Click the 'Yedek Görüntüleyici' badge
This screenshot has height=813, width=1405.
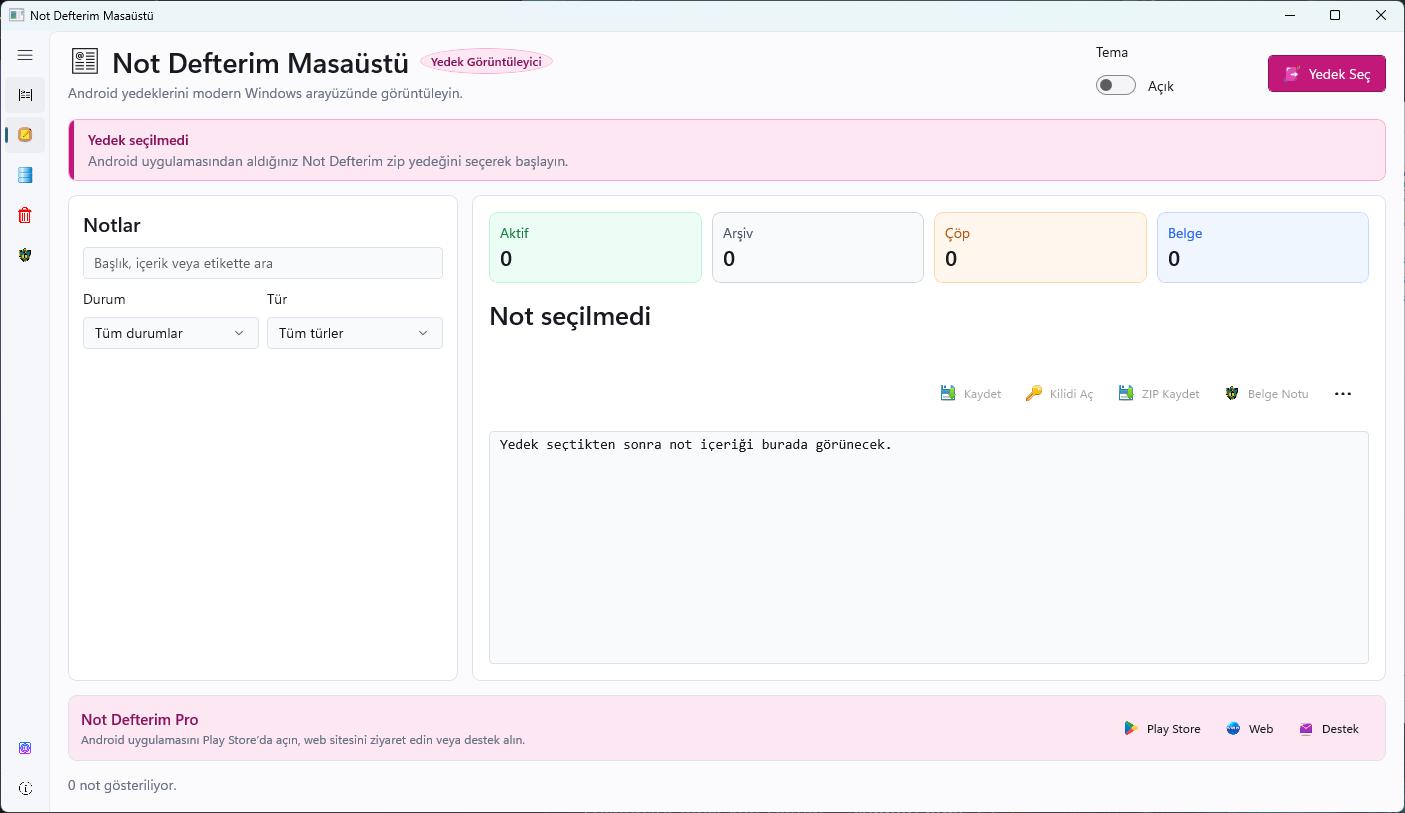[486, 62]
